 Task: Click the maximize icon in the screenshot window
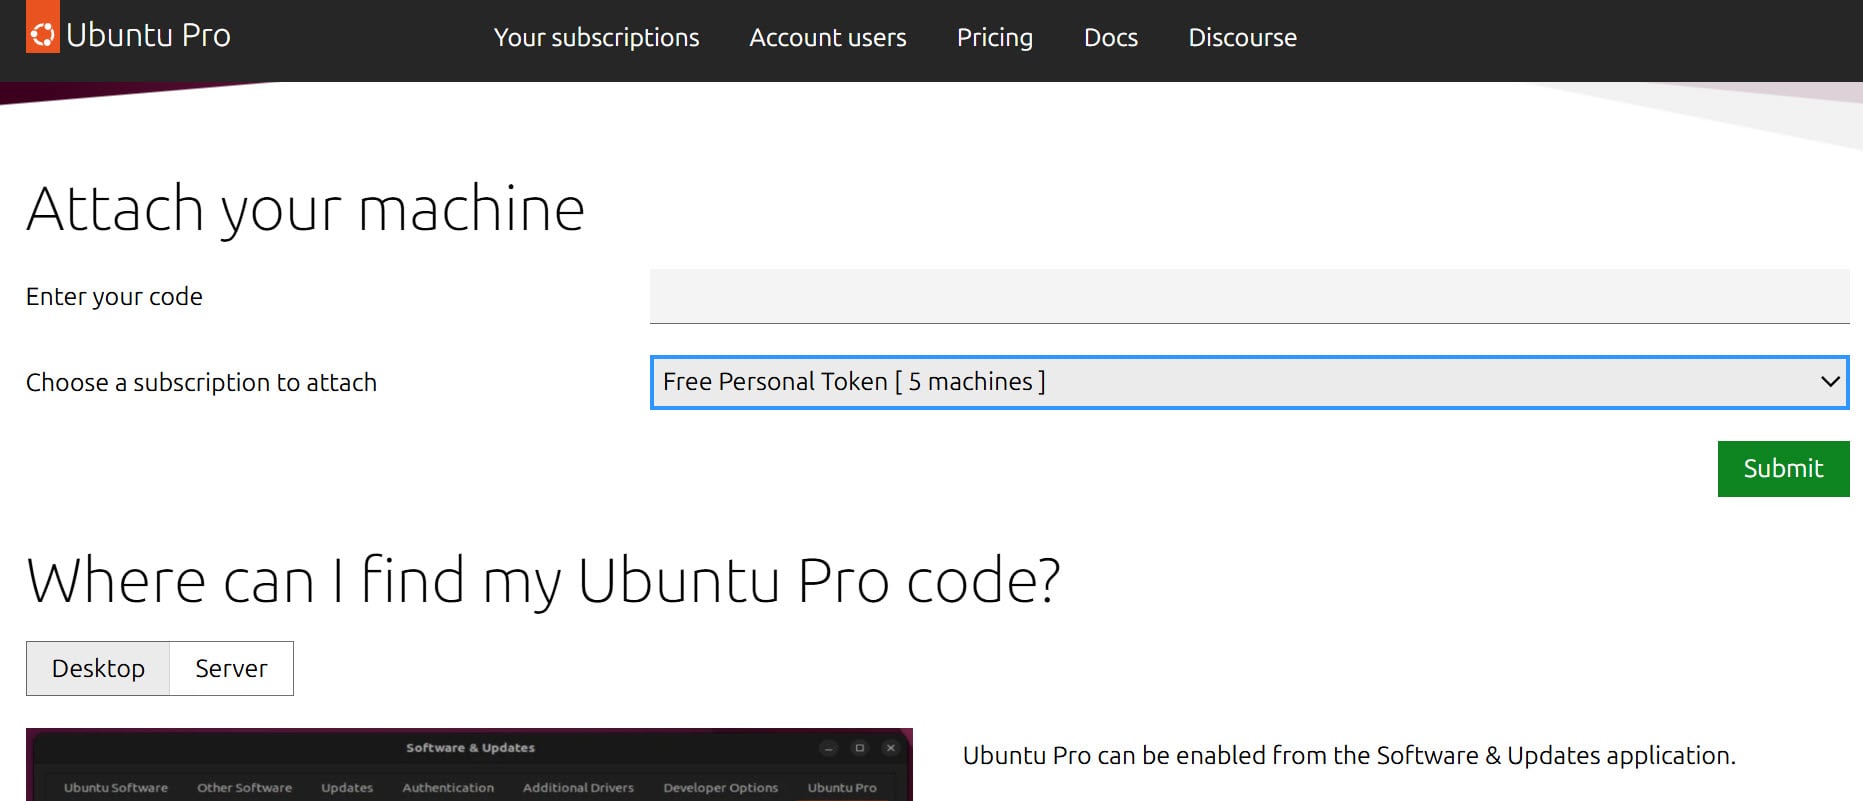[859, 748]
